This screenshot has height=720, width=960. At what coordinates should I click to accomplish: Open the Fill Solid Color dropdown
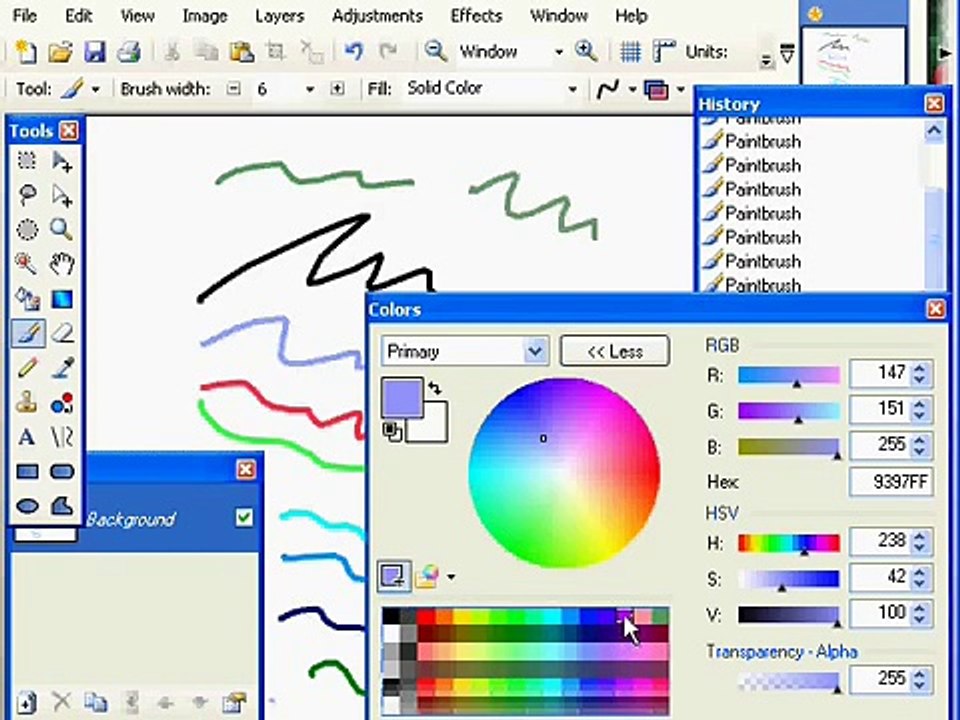572,89
